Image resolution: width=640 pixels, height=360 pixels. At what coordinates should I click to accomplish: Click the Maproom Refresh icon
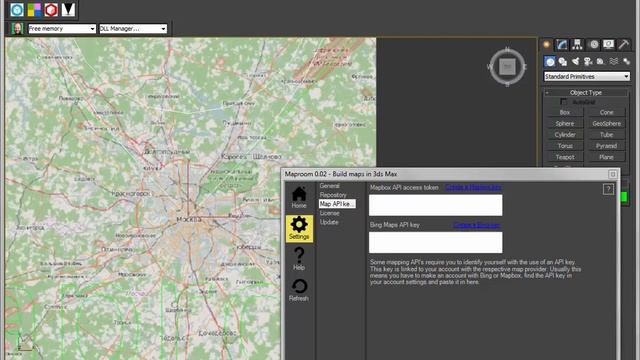(x=299, y=290)
